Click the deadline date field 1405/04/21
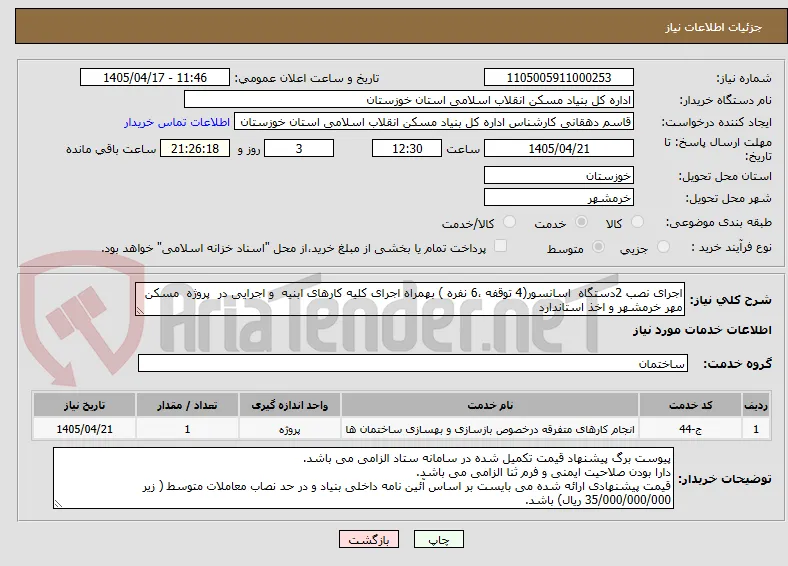The height and width of the screenshot is (566, 788). tap(558, 148)
